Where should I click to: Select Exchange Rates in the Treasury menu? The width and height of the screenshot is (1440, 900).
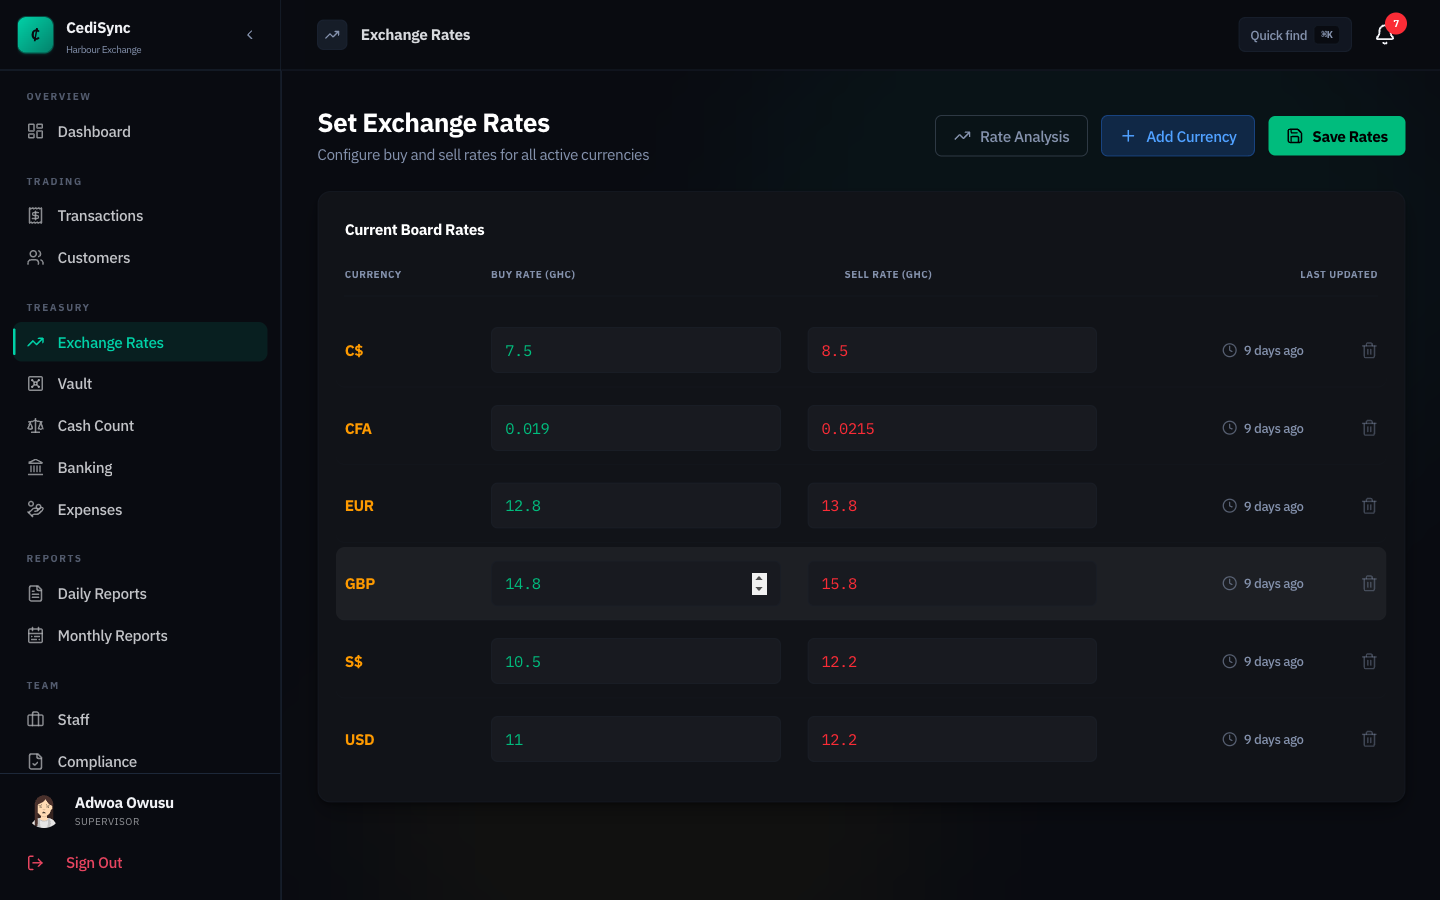tap(110, 341)
